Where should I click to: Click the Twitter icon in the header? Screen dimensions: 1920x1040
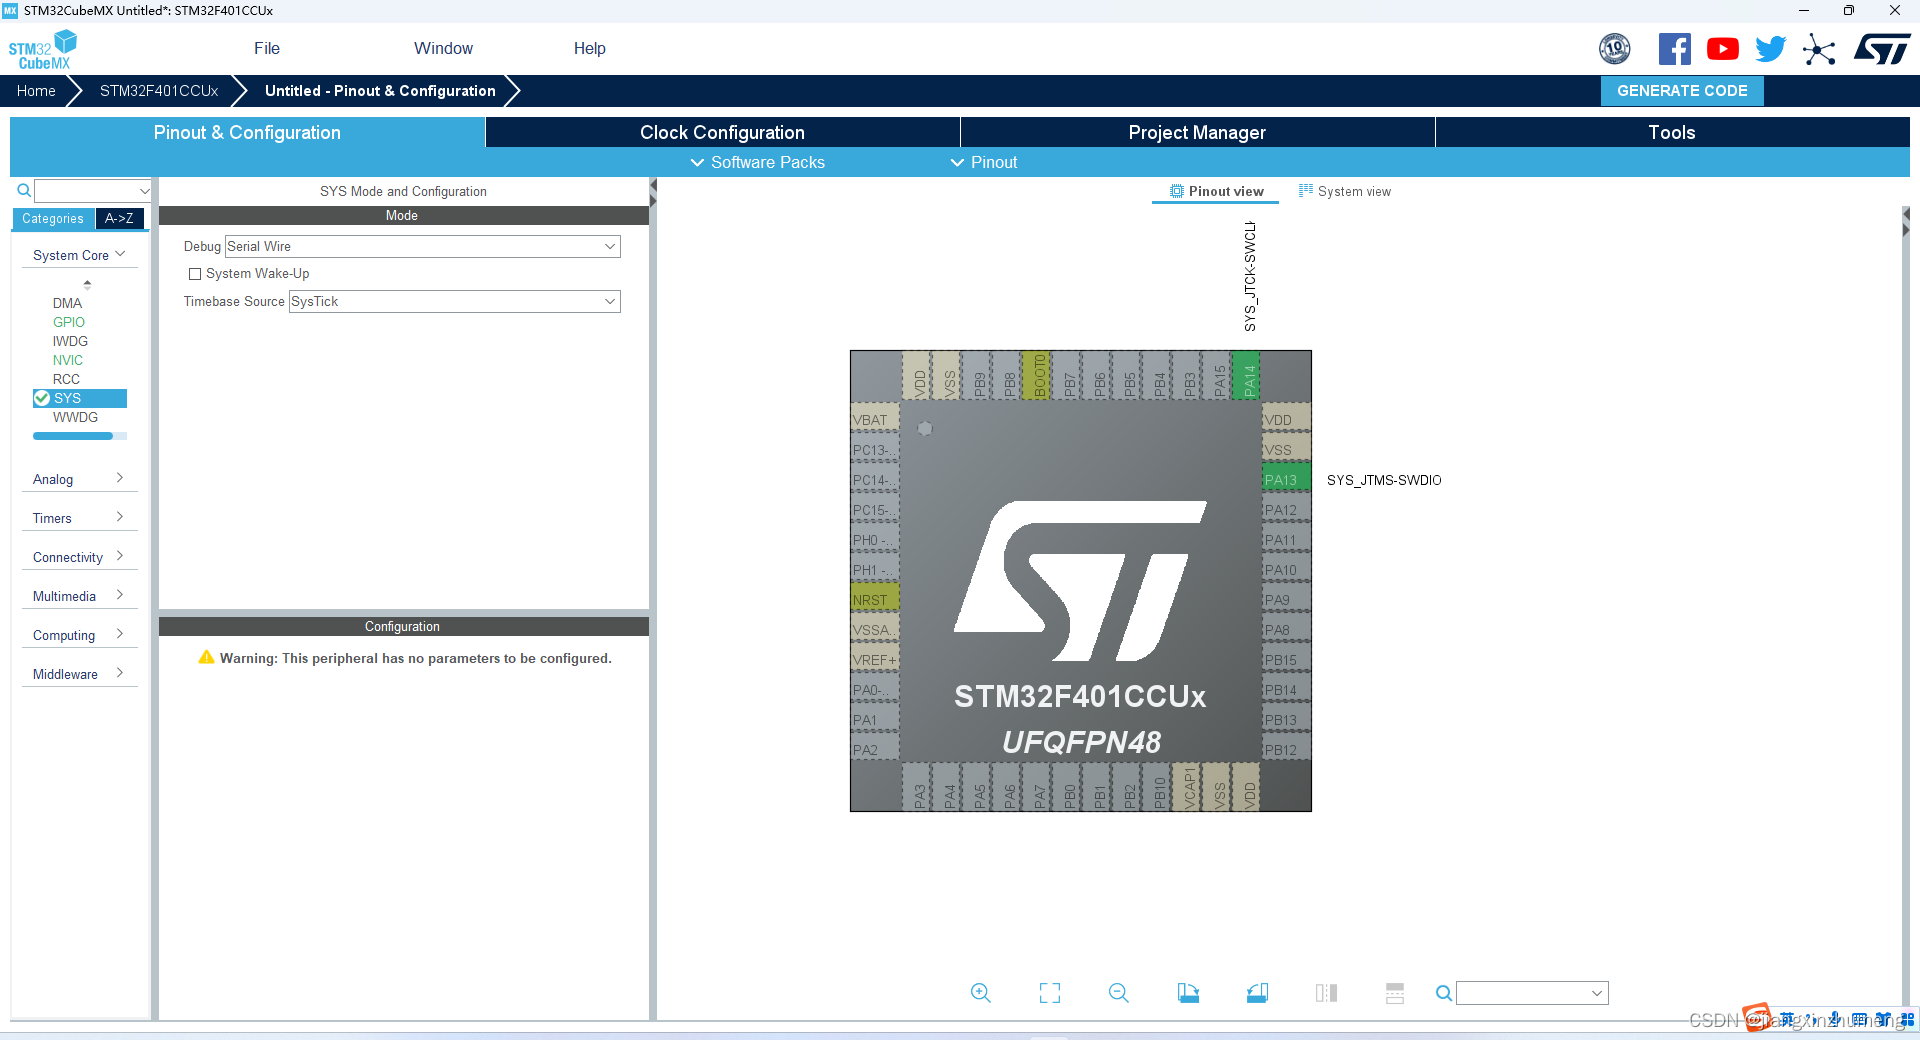1770,48
